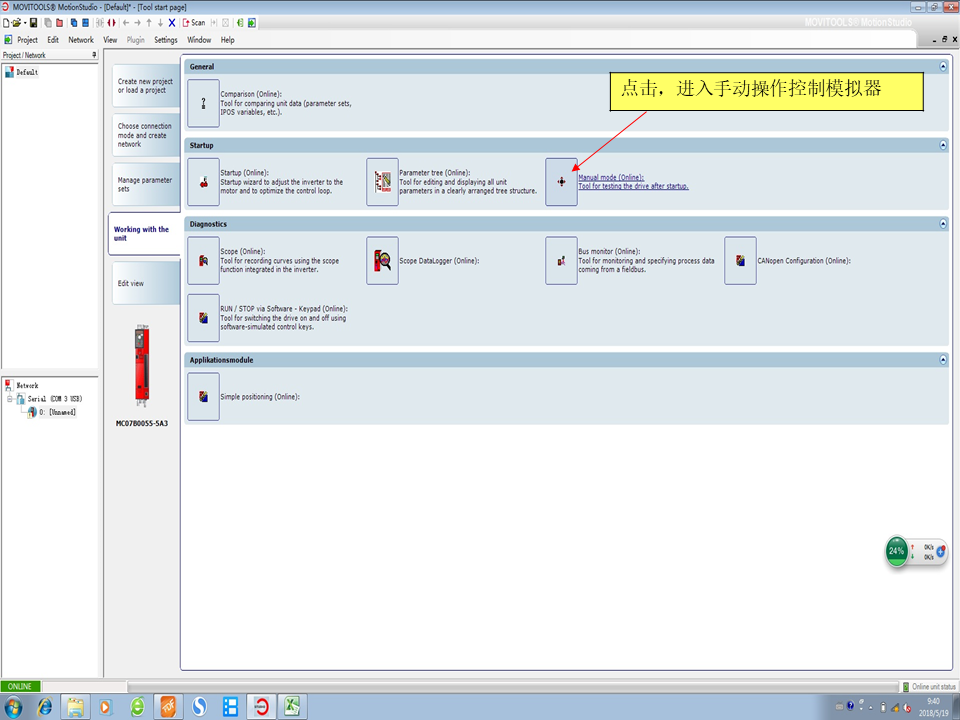Open the Scope recording tool icon
The width and height of the screenshot is (960, 720).
203,261
